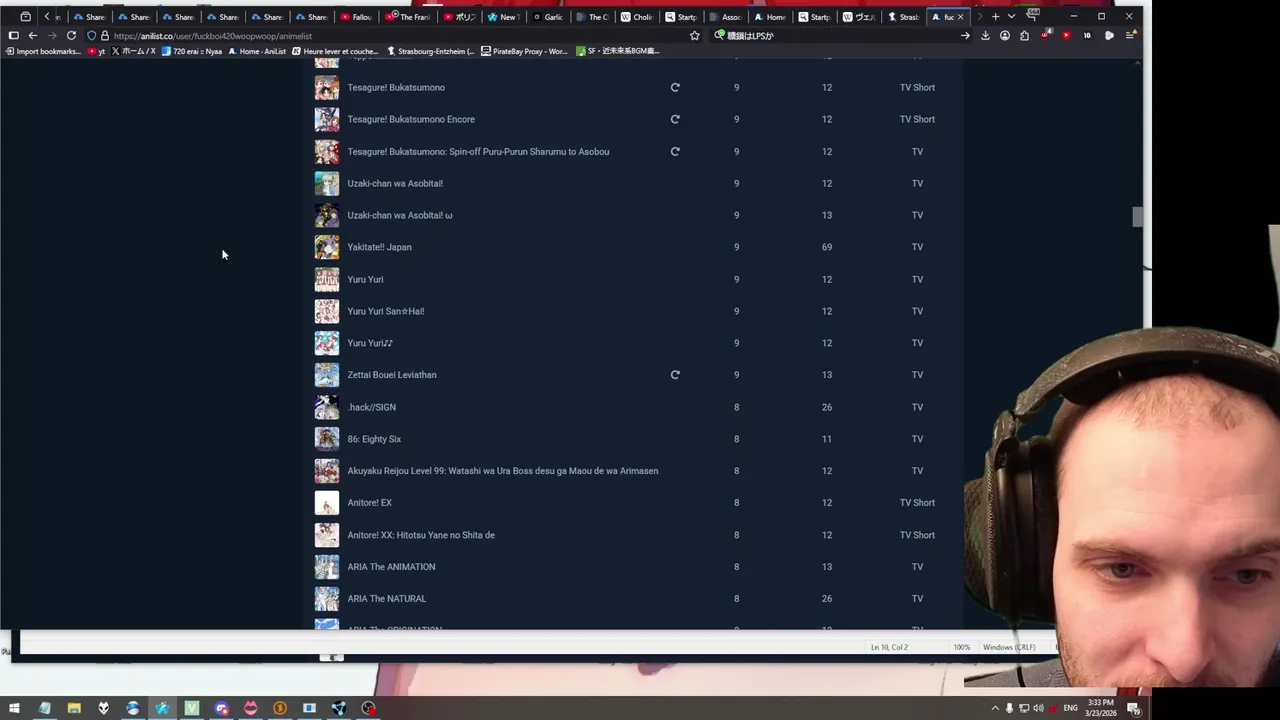Open File Explorer from the taskbar
Viewport: 1280px width, 720px height.
click(x=74, y=708)
